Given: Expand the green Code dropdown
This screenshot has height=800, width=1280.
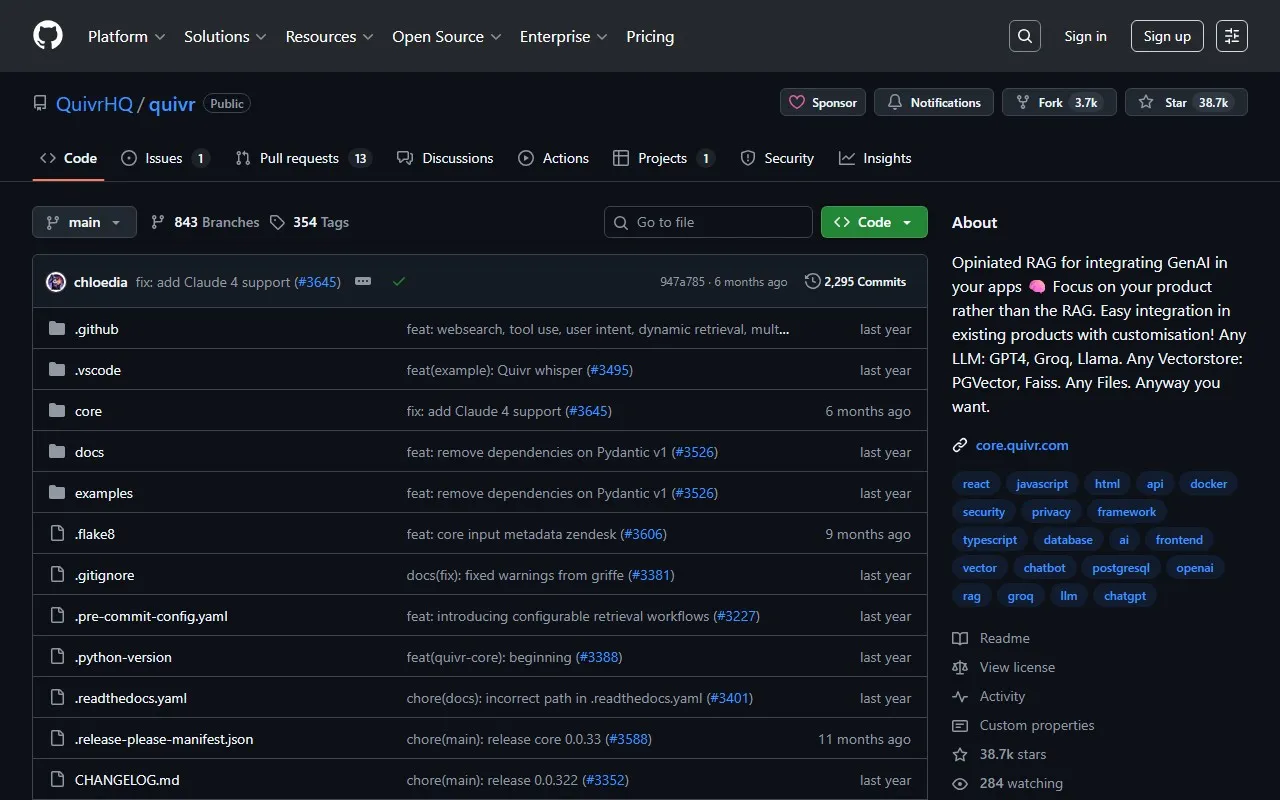Looking at the screenshot, I should (x=873, y=222).
